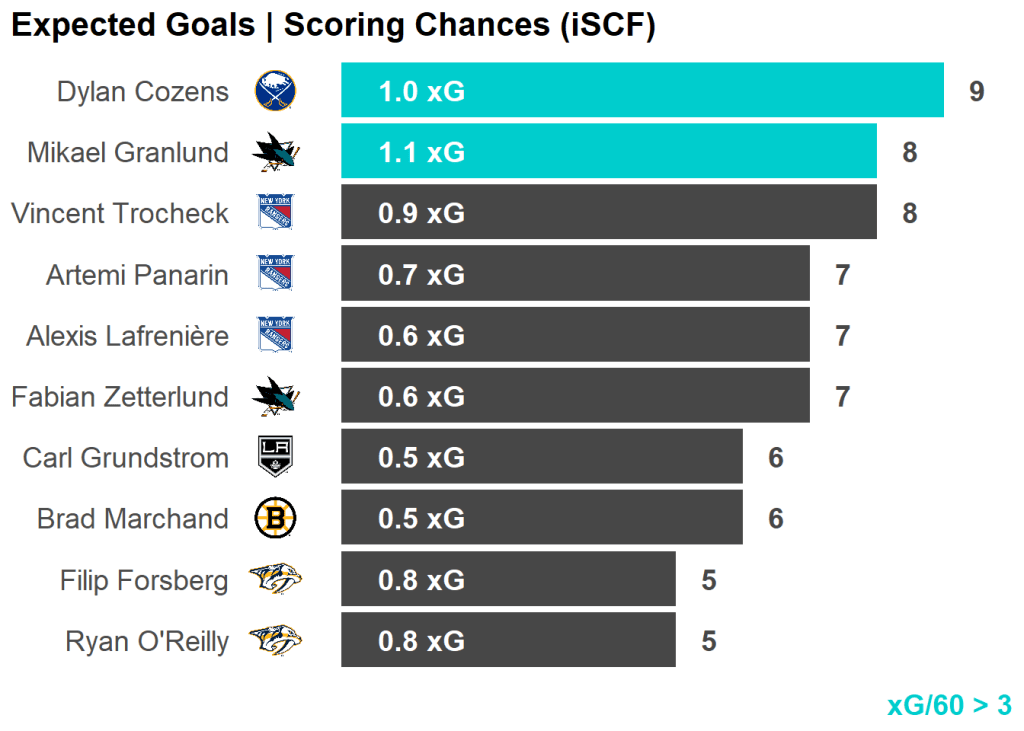Click the Rangers logo next to Artemi Panarin
Viewport: 1024px width, 731px height.
tap(275, 274)
